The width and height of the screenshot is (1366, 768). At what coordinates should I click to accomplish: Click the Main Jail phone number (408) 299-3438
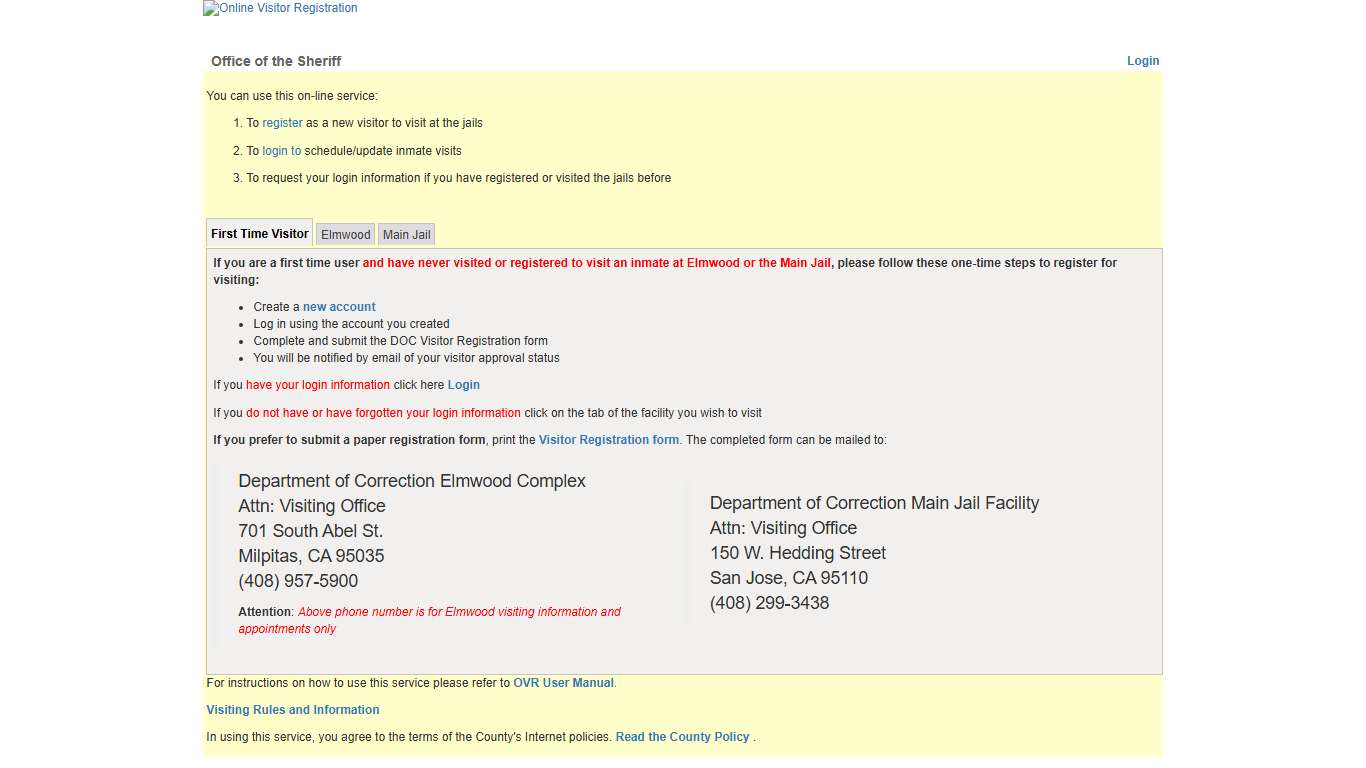click(x=769, y=603)
